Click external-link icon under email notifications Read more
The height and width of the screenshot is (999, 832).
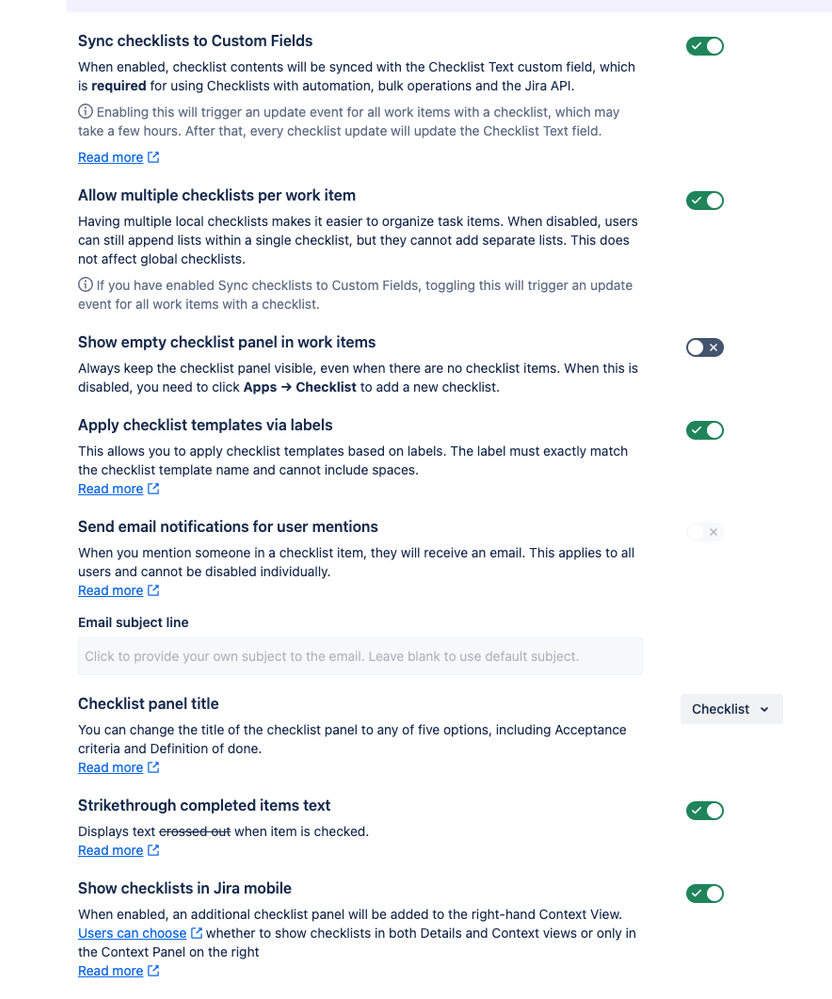pos(154,590)
